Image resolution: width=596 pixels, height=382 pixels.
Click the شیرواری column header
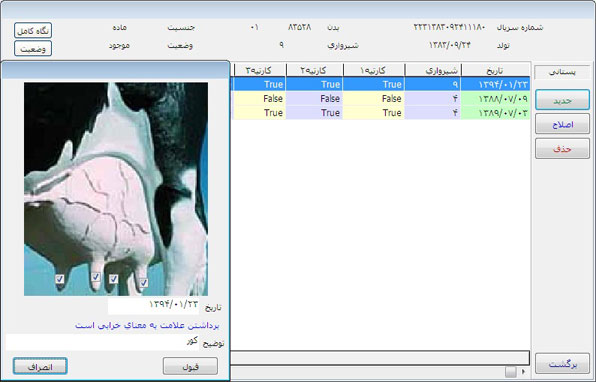[433, 70]
